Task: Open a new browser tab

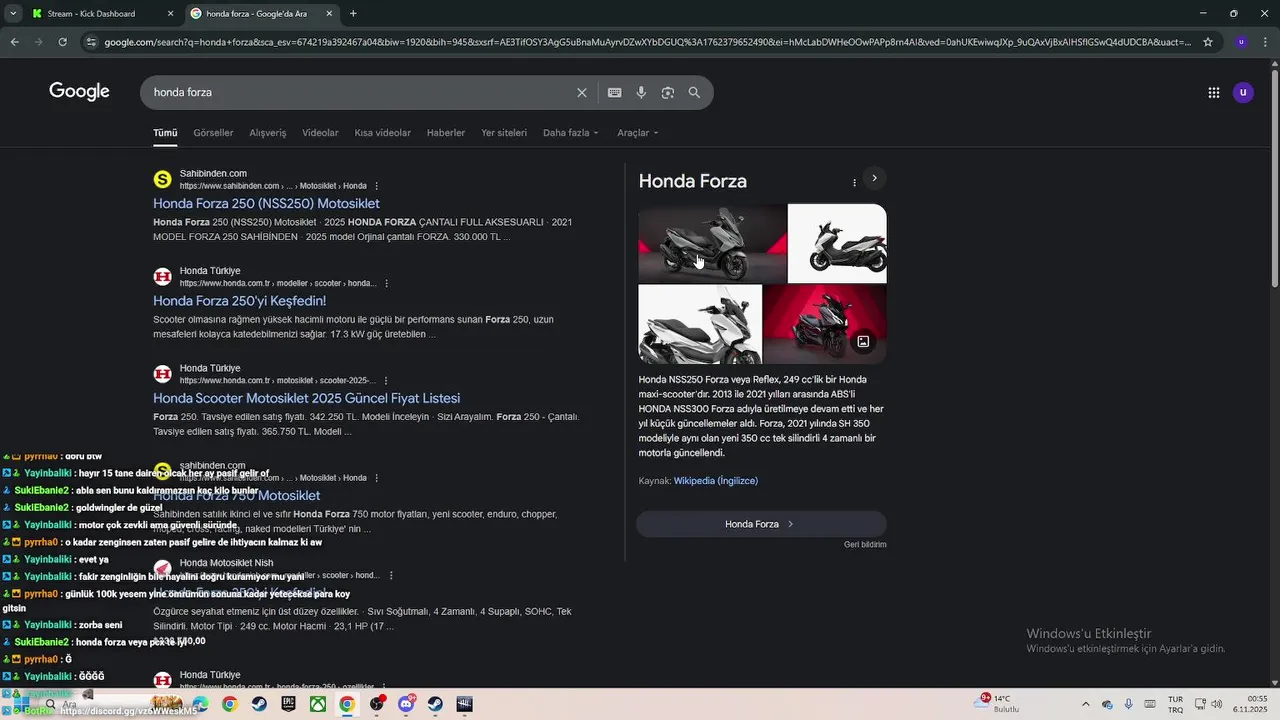Action: [x=353, y=13]
